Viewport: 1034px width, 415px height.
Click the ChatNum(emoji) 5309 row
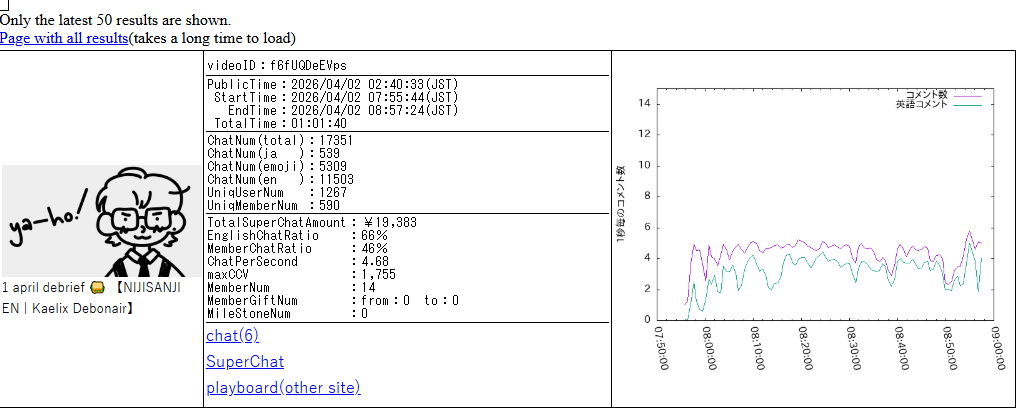click(x=277, y=166)
